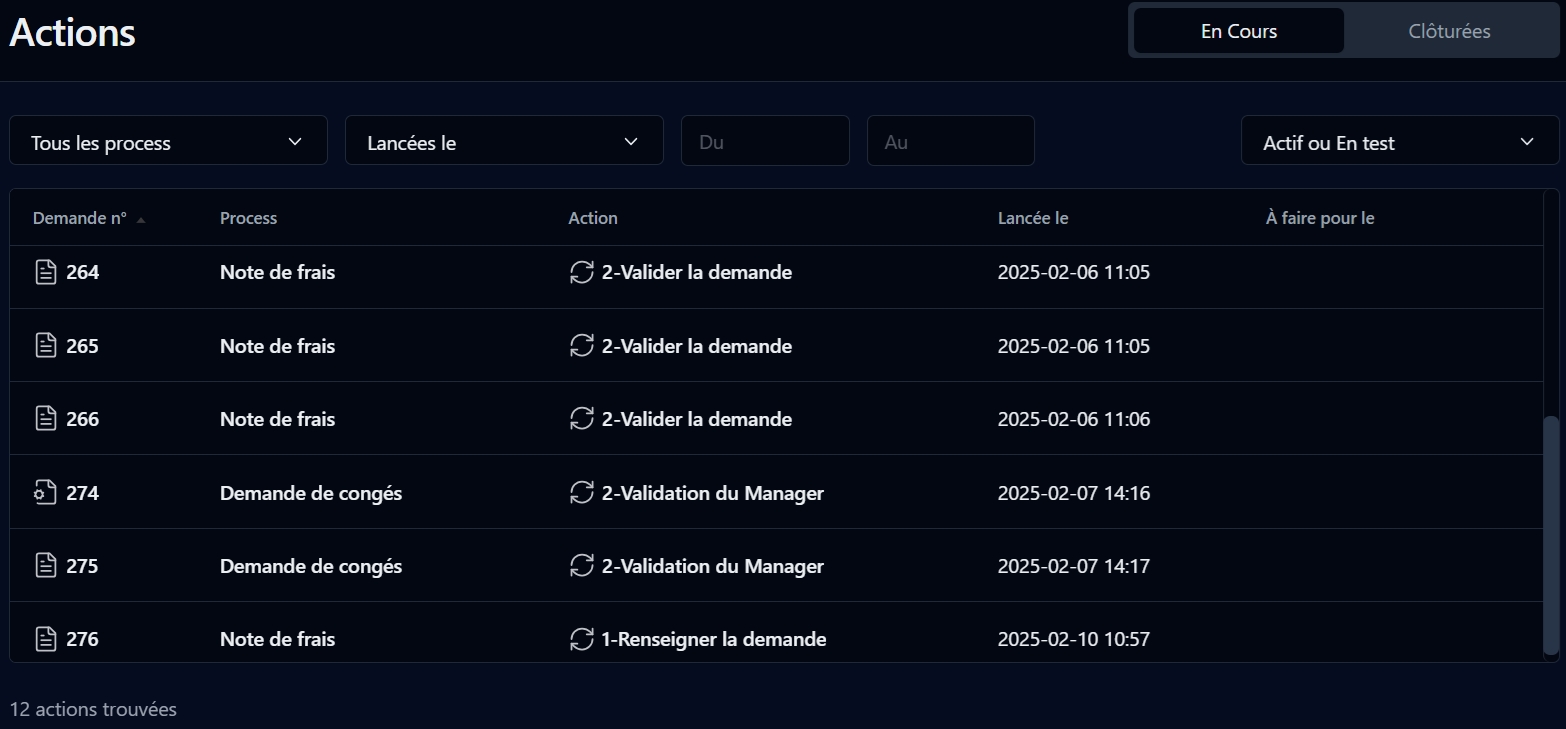Click the cycle icon in request 275 row

[x=581, y=566]
